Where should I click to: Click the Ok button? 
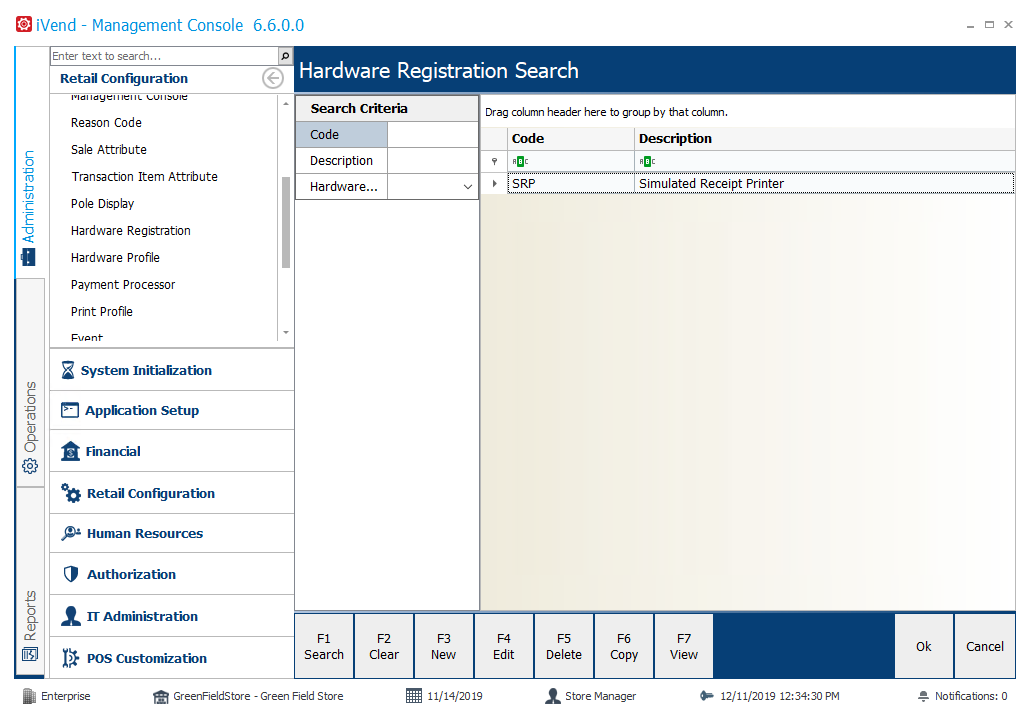[924, 646]
